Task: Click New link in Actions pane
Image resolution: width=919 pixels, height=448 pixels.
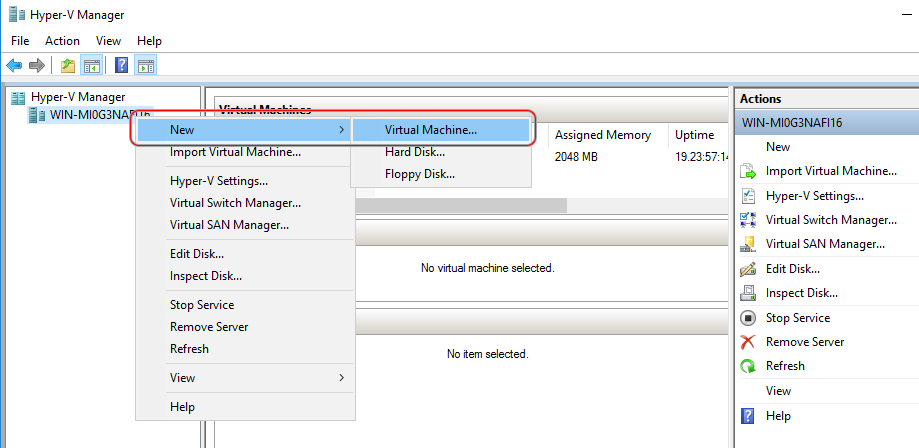Action: click(778, 147)
